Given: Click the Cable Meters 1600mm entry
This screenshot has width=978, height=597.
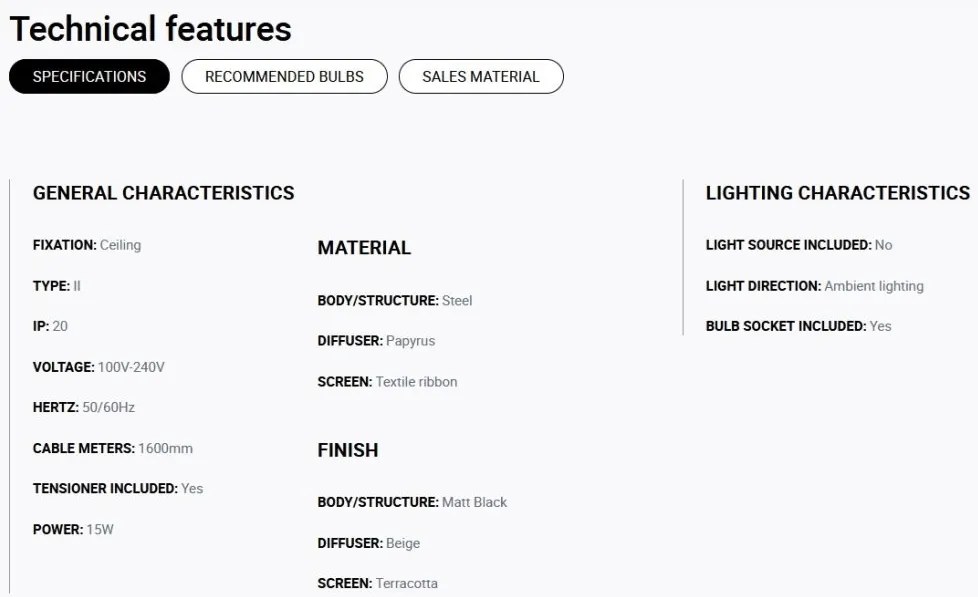Looking at the screenshot, I should (x=113, y=448).
